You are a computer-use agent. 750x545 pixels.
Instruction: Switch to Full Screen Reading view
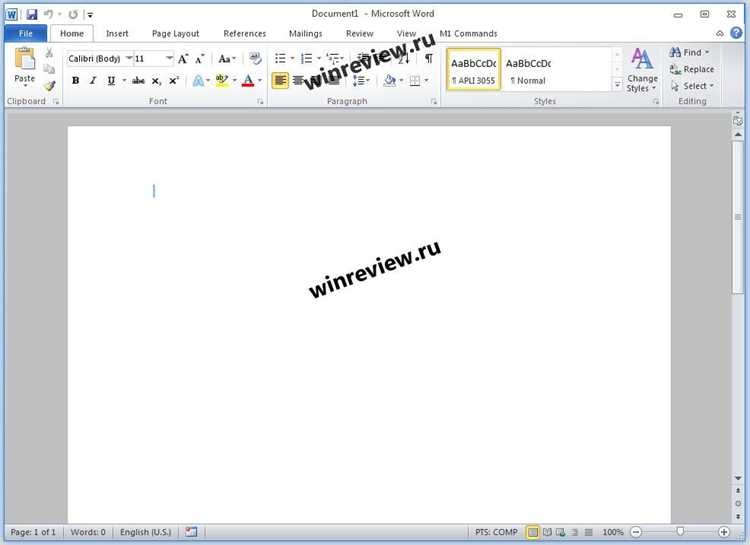547,532
